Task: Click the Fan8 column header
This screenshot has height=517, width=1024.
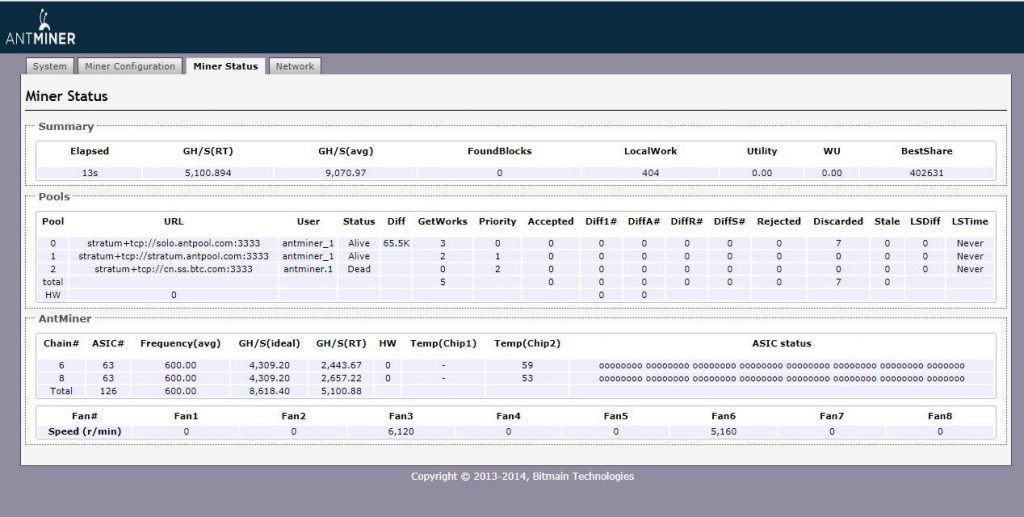Action: coord(940,416)
